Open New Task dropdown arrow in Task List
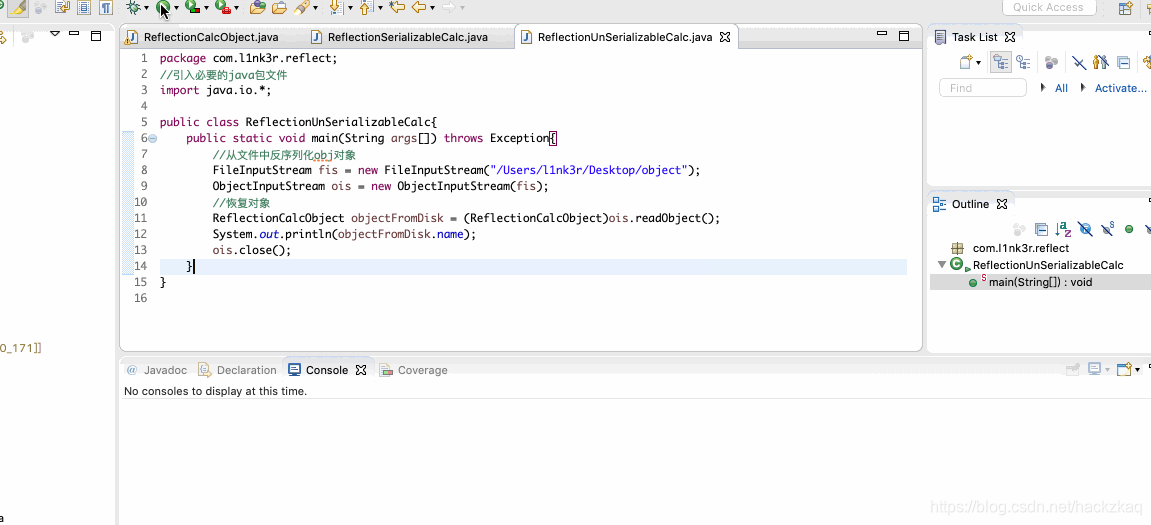Viewport: 1151px width, 525px height. 978,63
